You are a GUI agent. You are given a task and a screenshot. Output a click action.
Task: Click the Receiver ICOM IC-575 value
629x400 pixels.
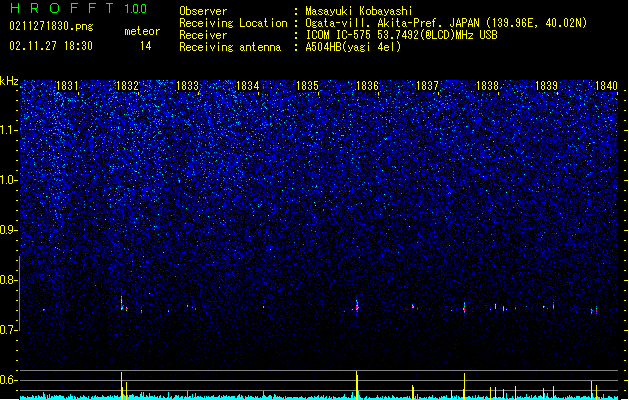tap(401, 35)
